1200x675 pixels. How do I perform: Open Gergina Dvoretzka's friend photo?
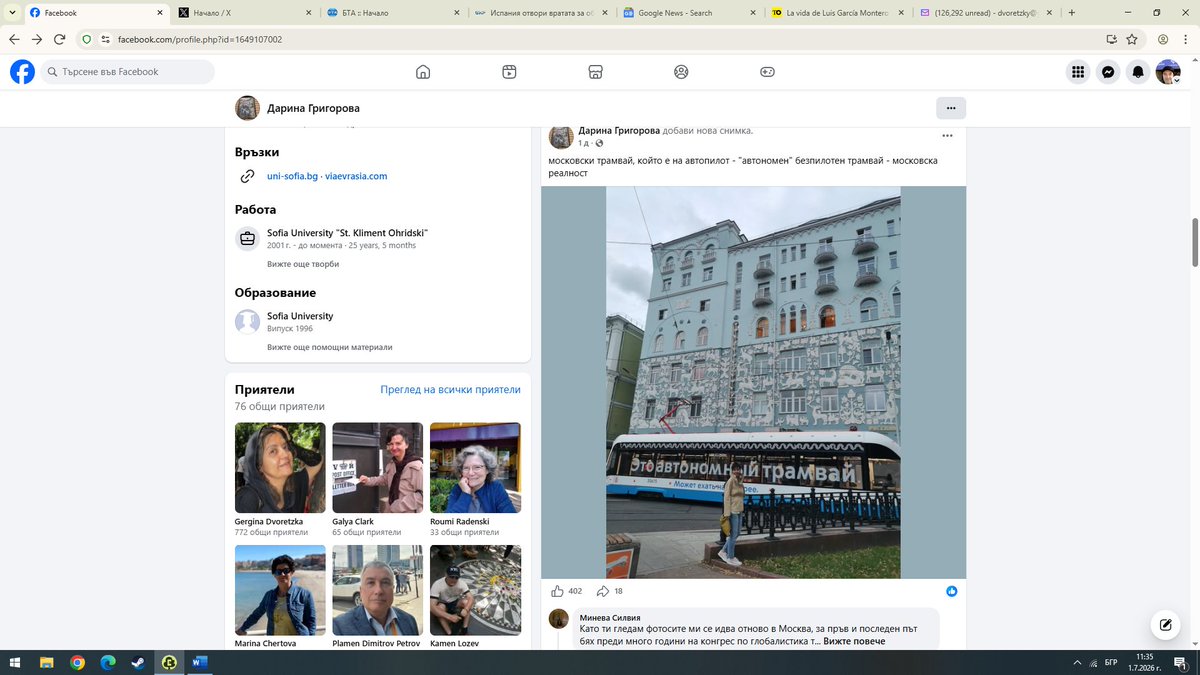(x=280, y=468)
